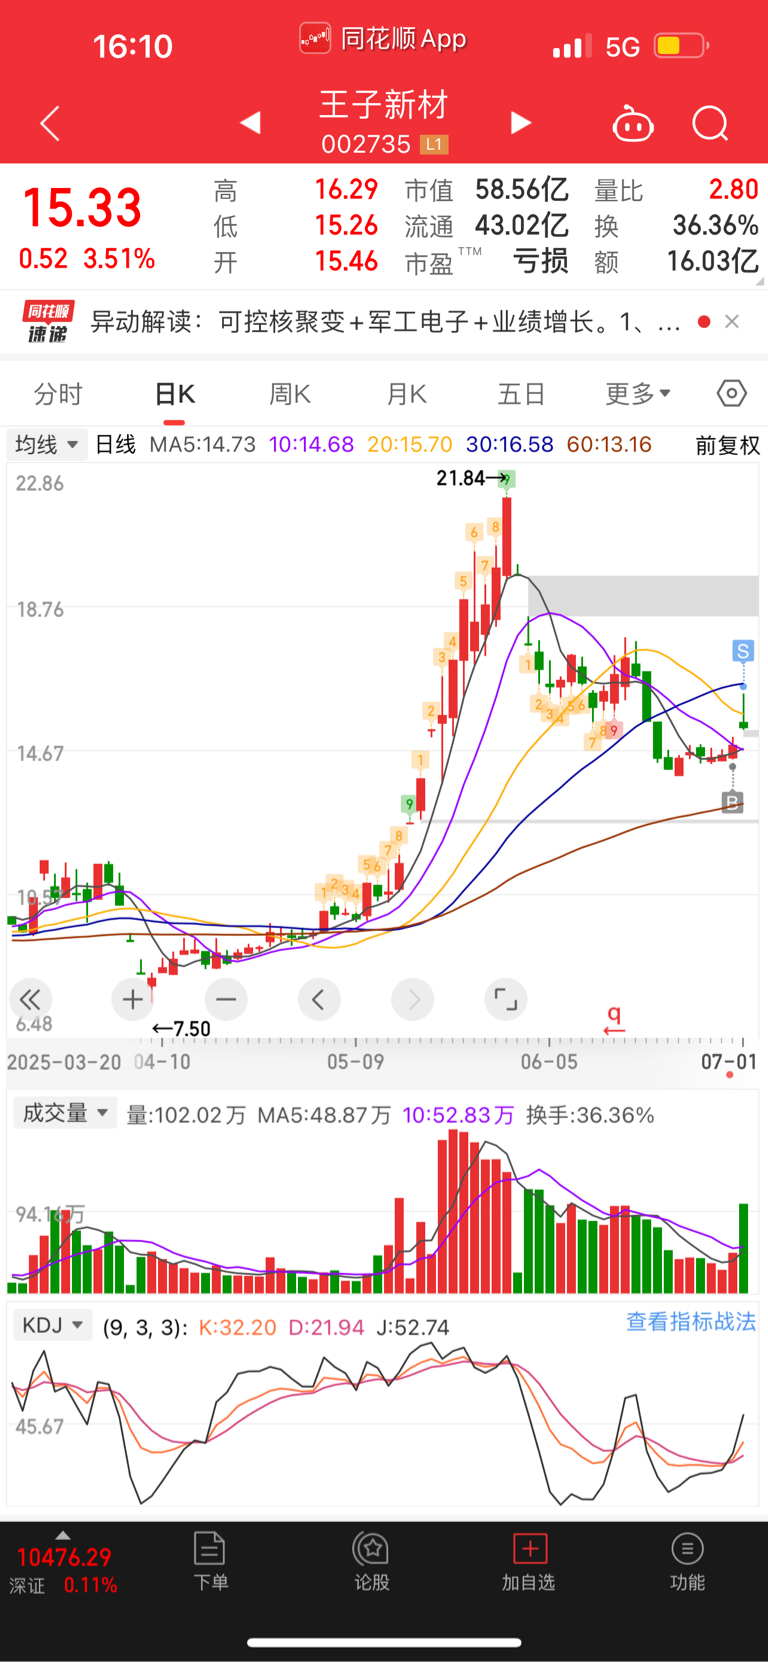Tap the 流通 43.02亿 value
The height and width of the screenshot is (1662, 768).
[x=521, y=225]
